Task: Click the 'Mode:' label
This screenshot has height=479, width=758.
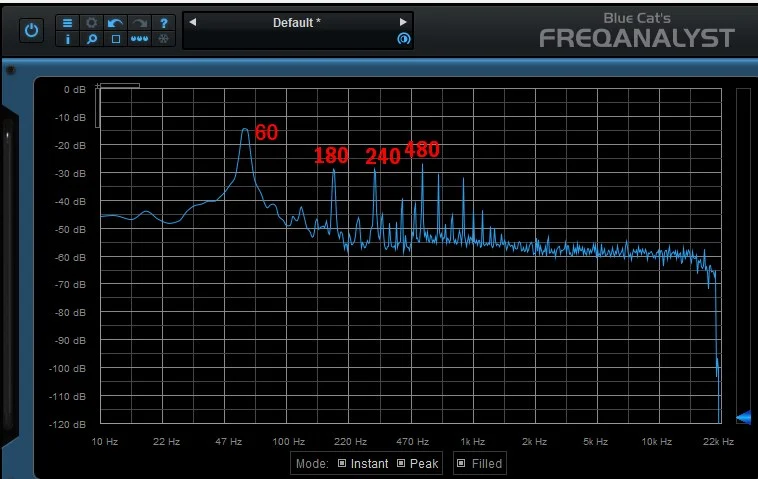Action: pos(312,464)
